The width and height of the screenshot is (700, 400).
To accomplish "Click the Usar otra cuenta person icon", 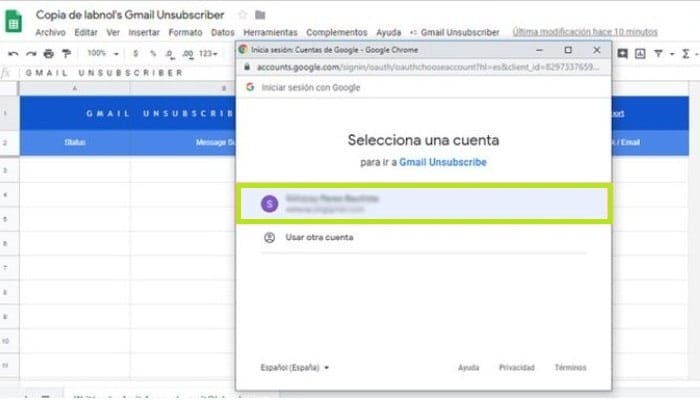I will [270, 238].
